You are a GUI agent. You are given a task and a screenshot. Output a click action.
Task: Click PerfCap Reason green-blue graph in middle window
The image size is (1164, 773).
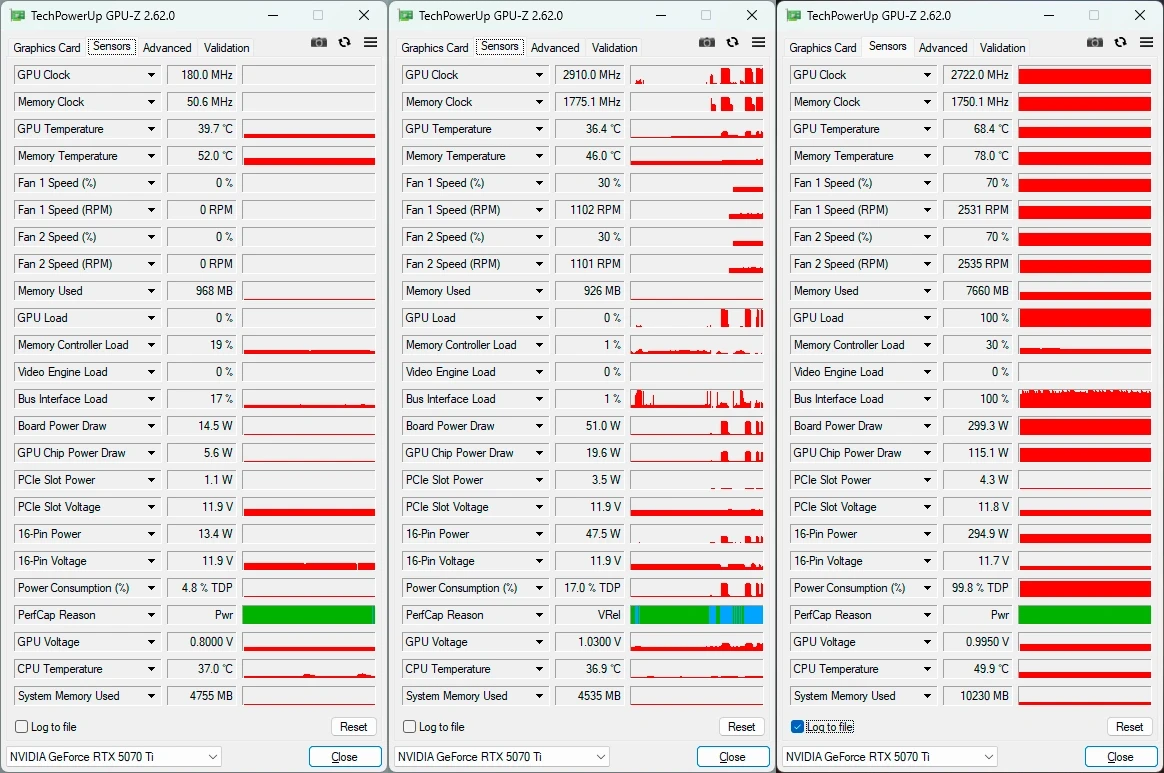pyautogui.click(x=696, y=615)
